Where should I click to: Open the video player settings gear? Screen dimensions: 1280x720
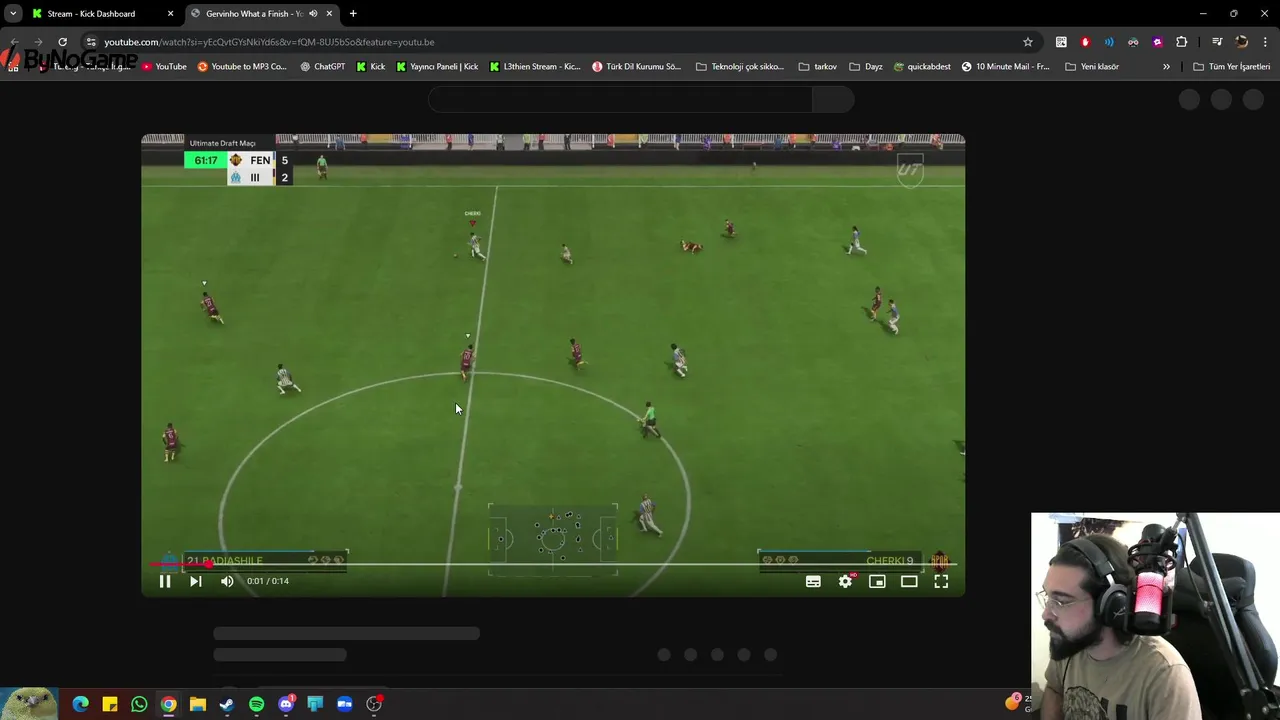pyautogui.click(x=845, y=581)
